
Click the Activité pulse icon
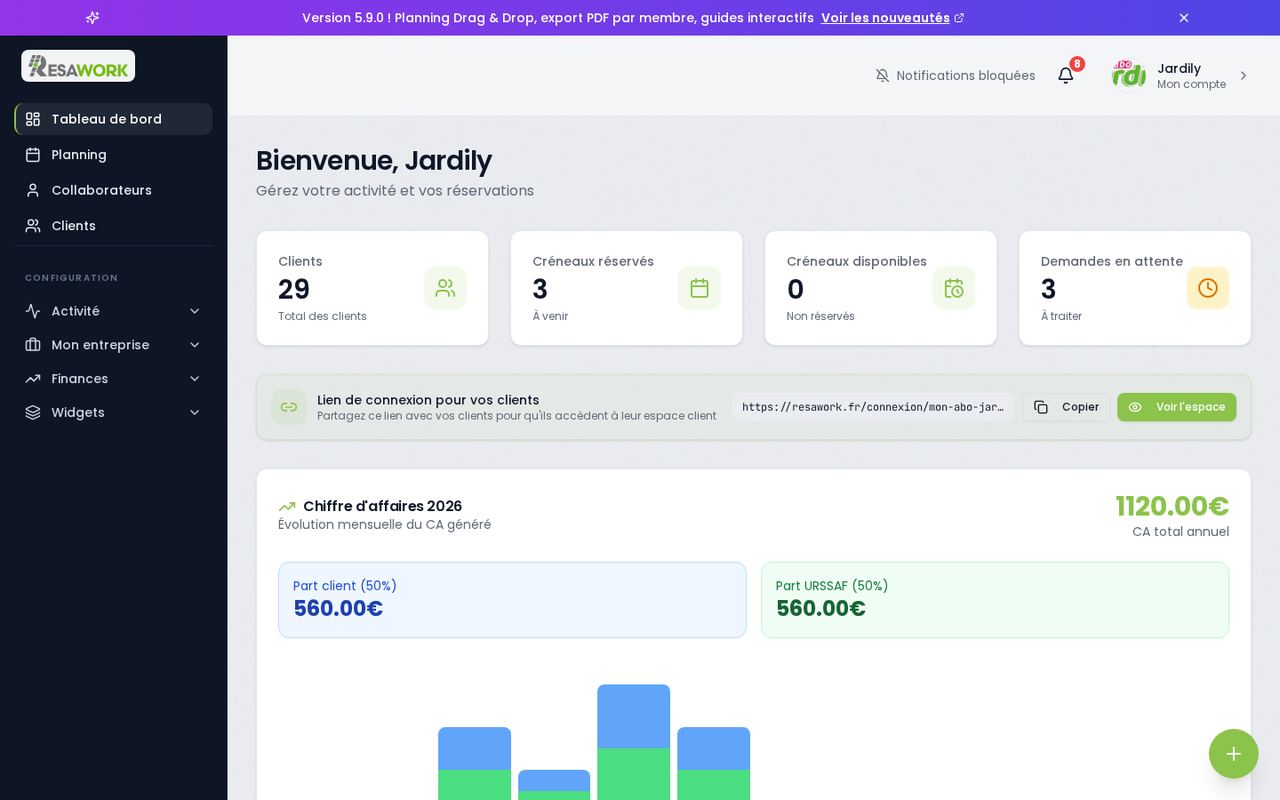coord(33,311)
